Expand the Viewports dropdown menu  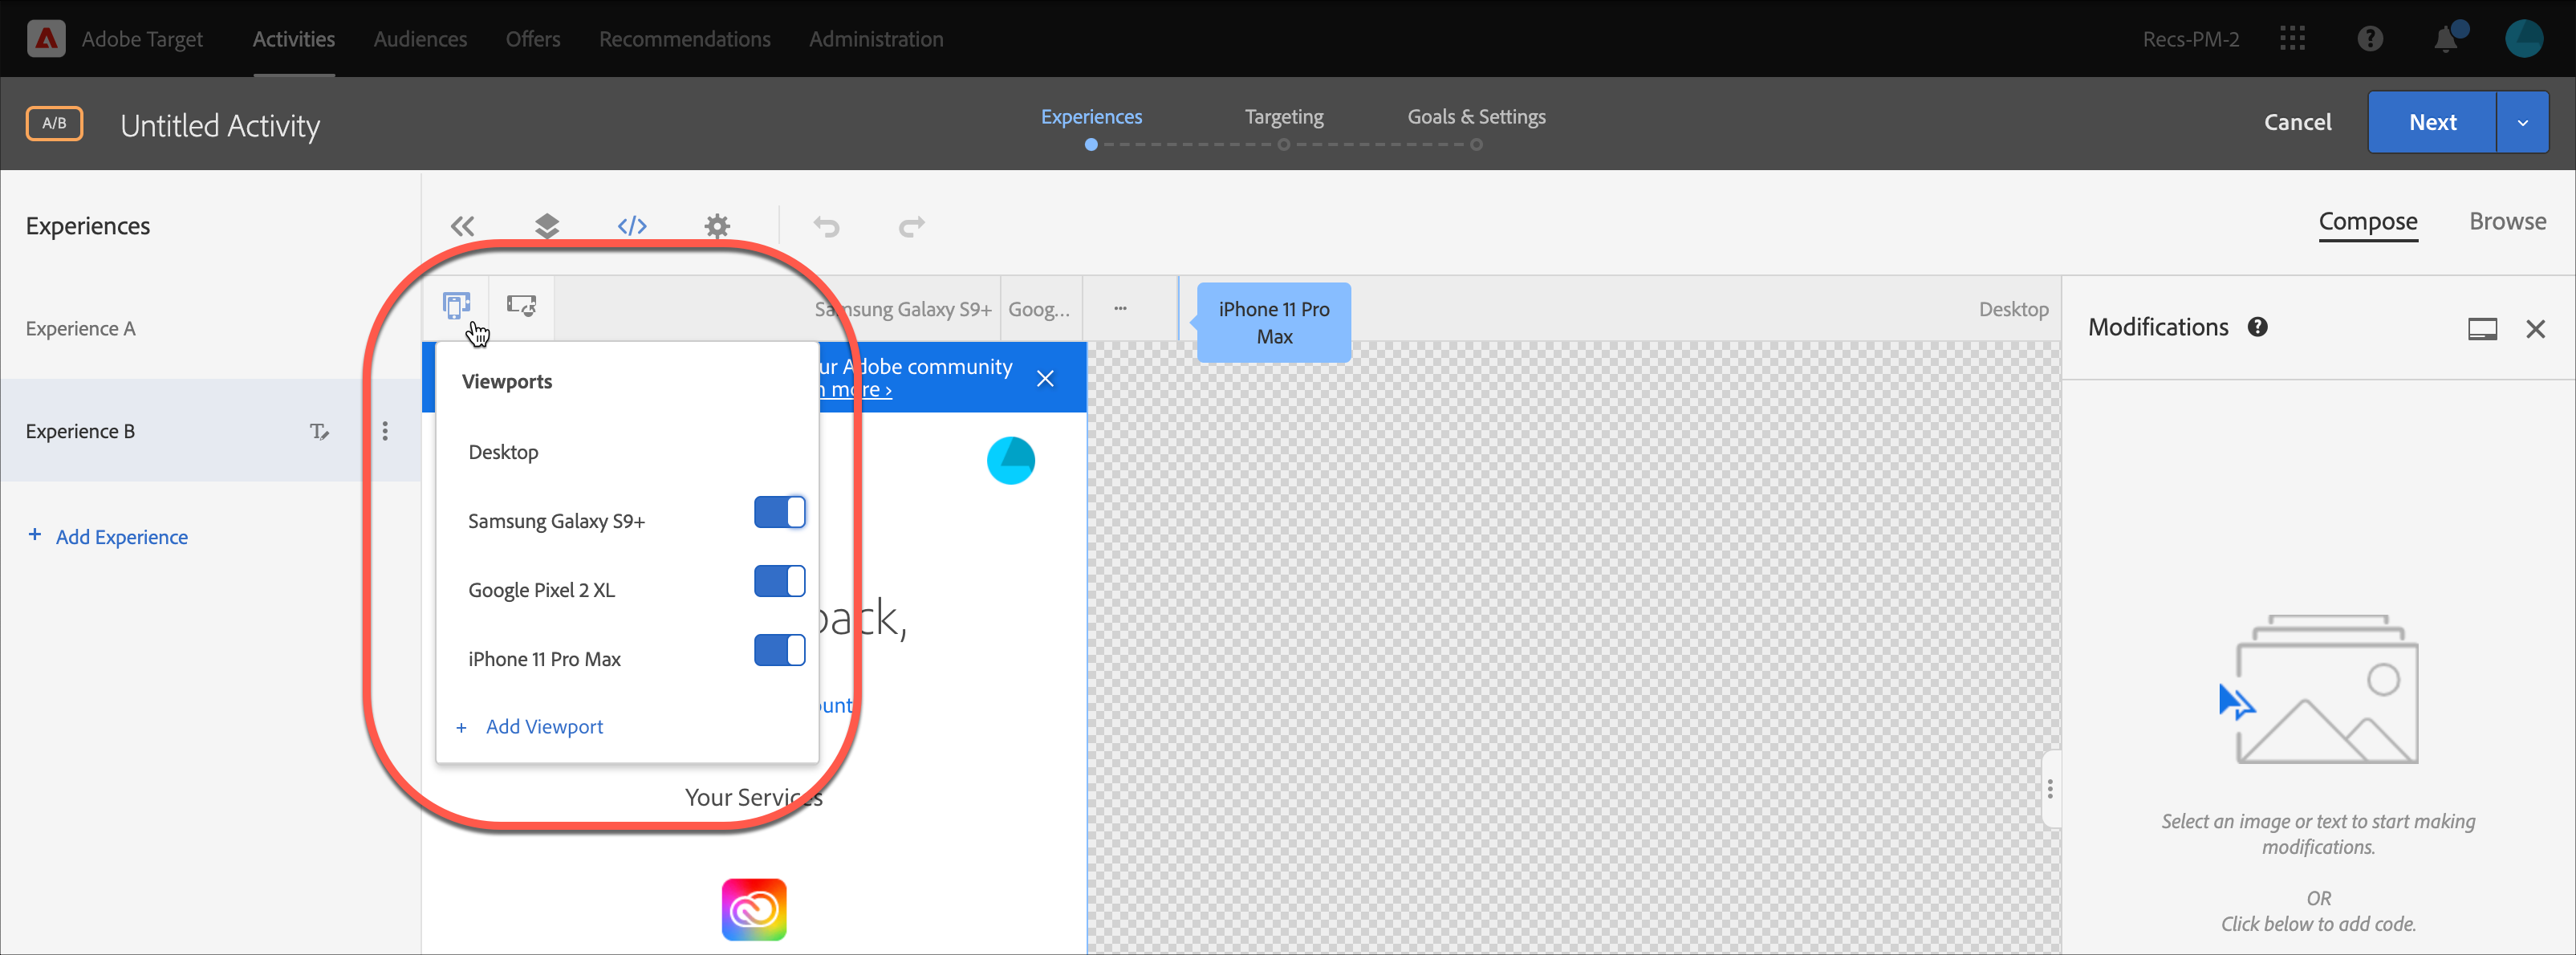point(458,307)
